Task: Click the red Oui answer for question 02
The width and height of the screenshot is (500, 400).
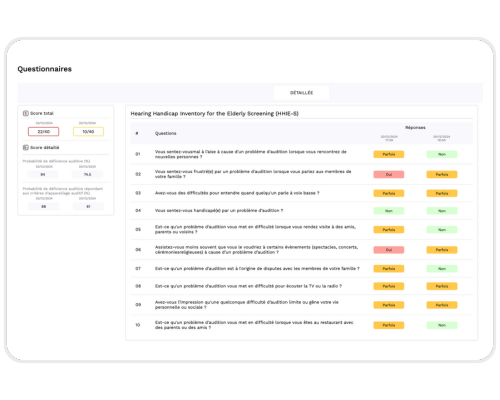Action: point(389,174)
